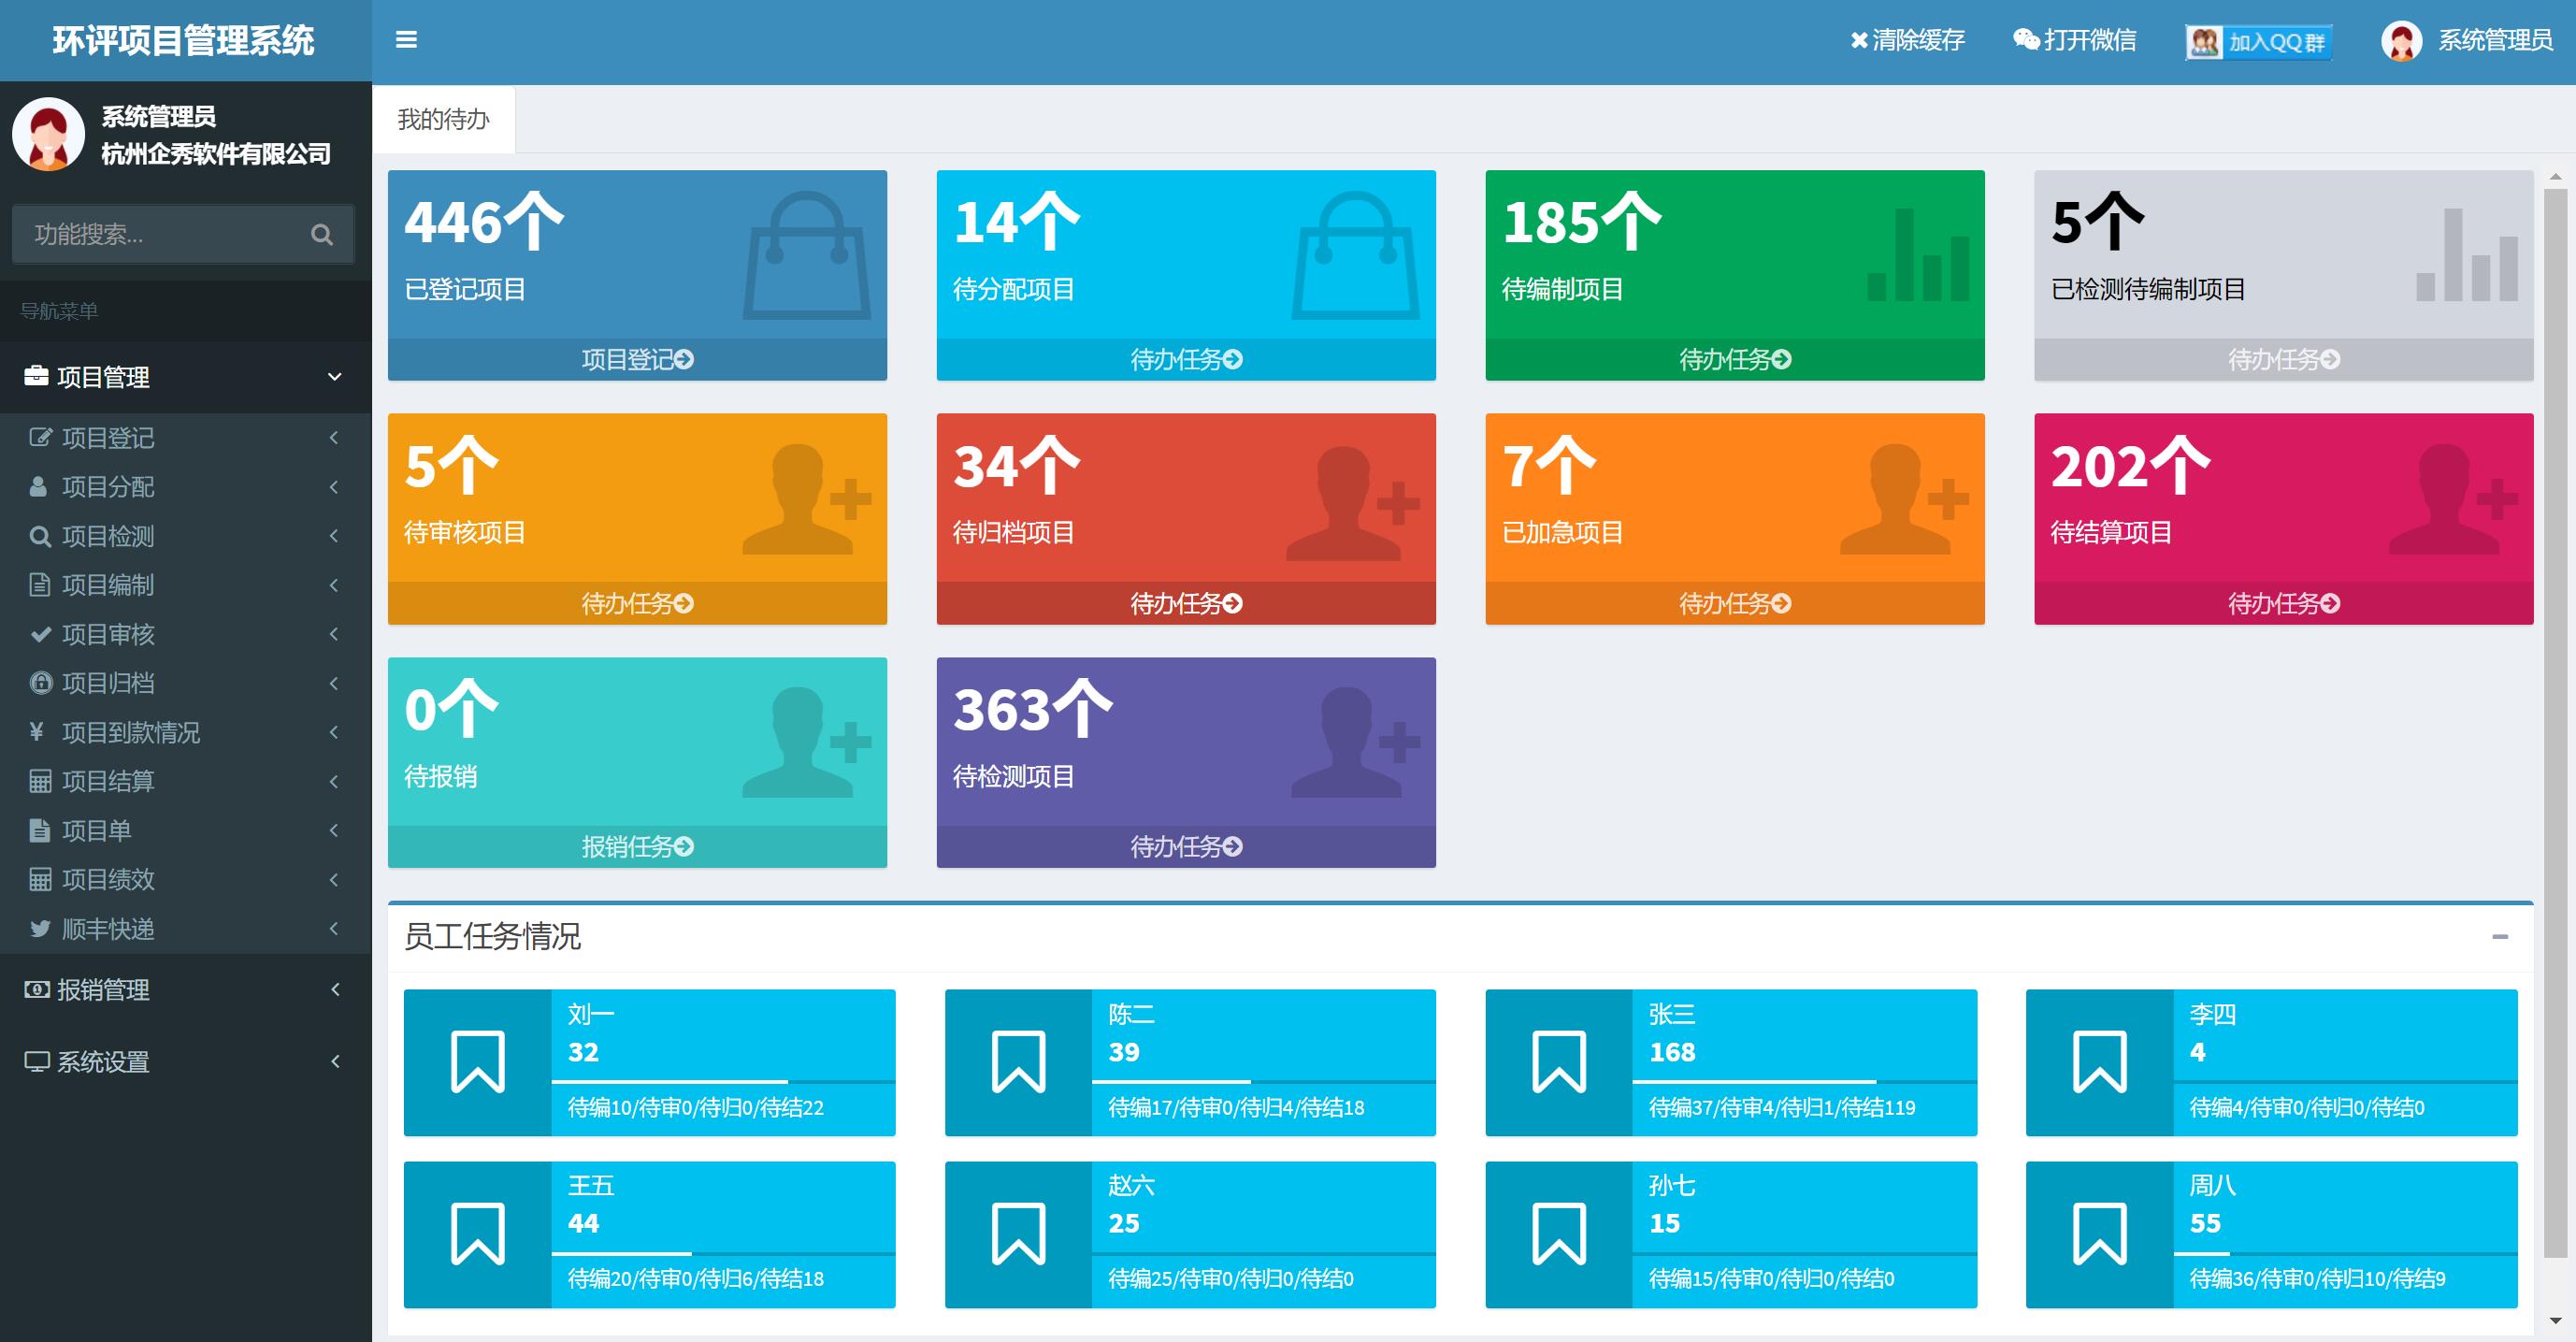Open the 项目绩效 menu item
Viewport: 2576px width, 1342px height.
coord(186,879)
